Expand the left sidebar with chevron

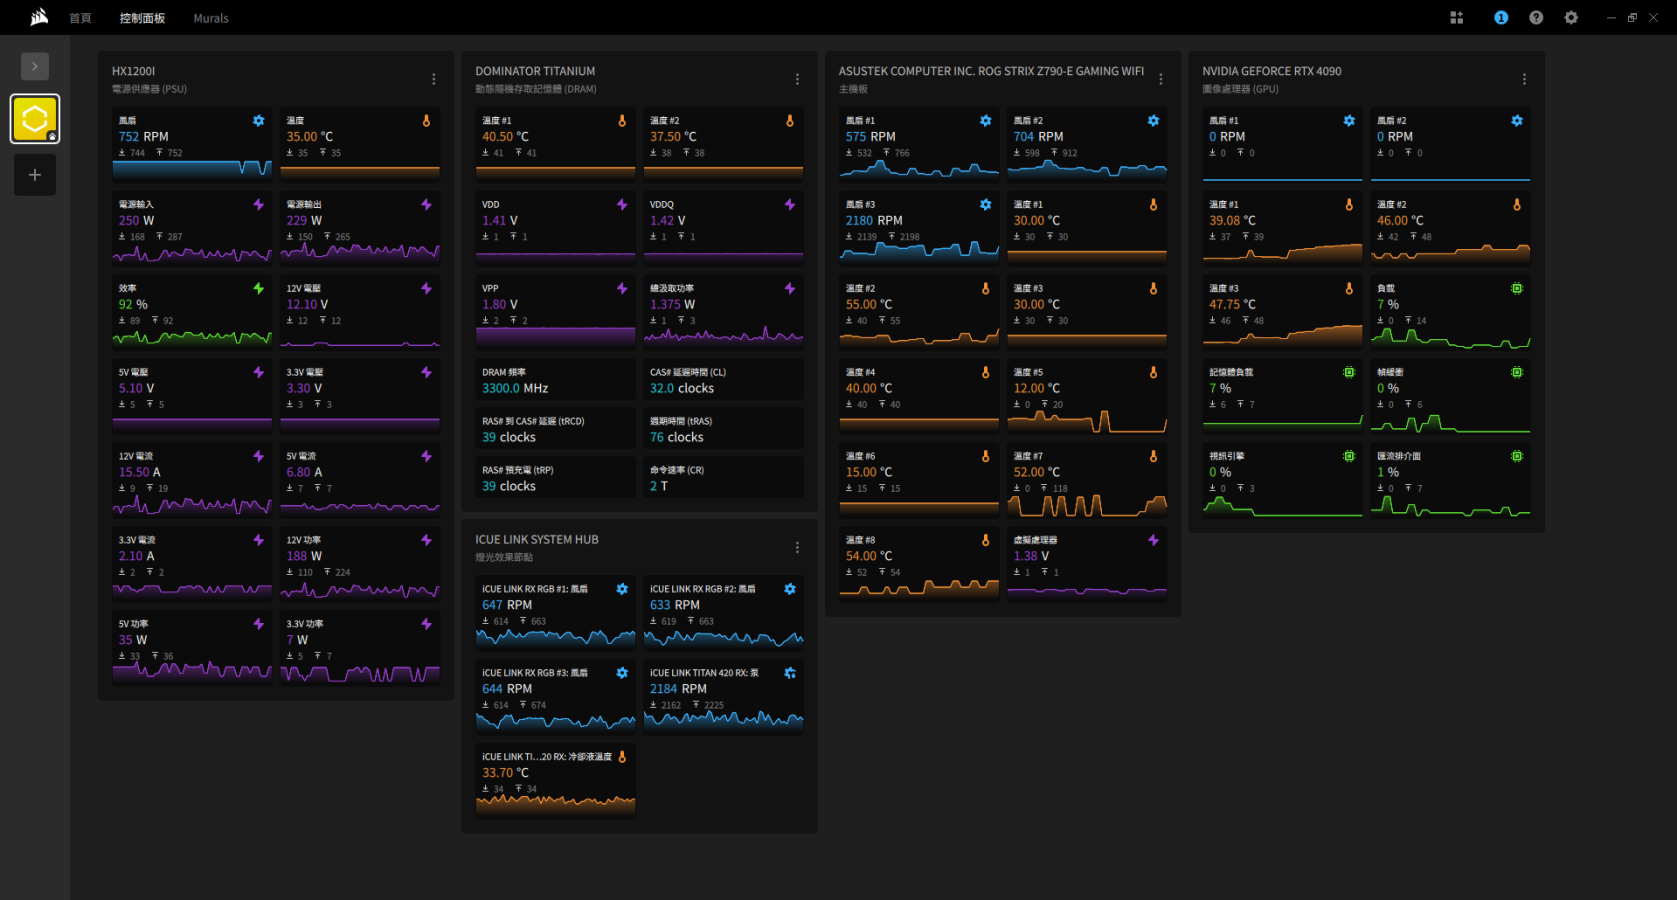pos(35,66)
